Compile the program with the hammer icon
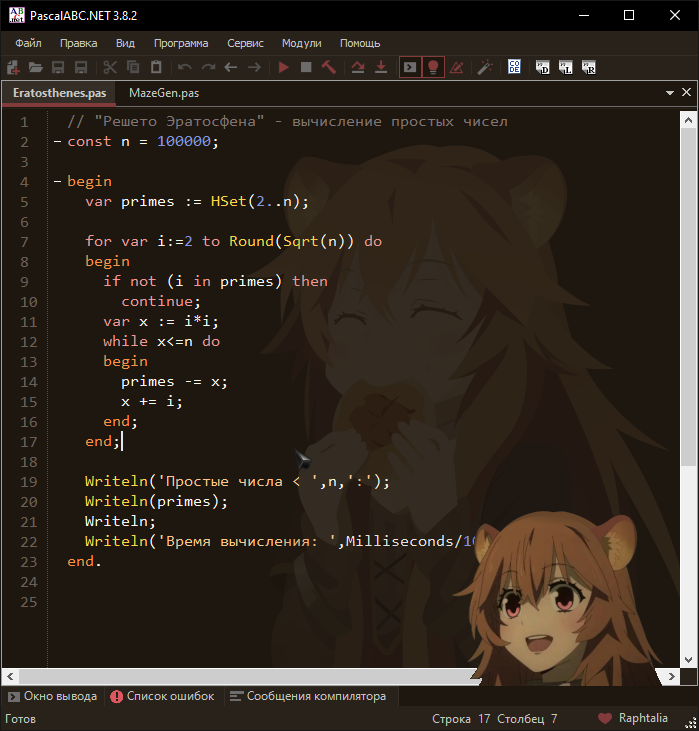 click(329, 68)
